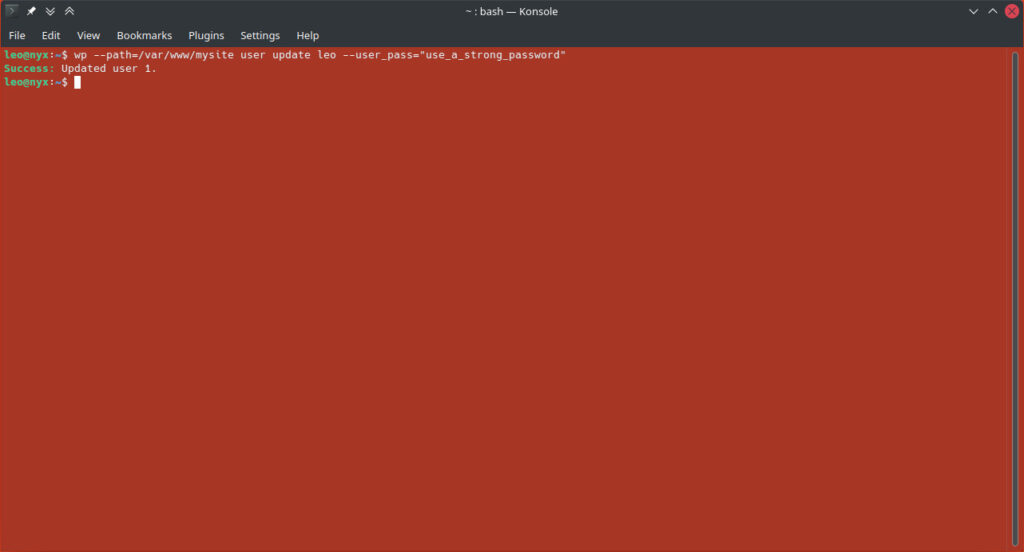Minimize the Konsole window
The width and height of the screenshot is (1024, 552).
pyautogui.click(x=974, y=11)
